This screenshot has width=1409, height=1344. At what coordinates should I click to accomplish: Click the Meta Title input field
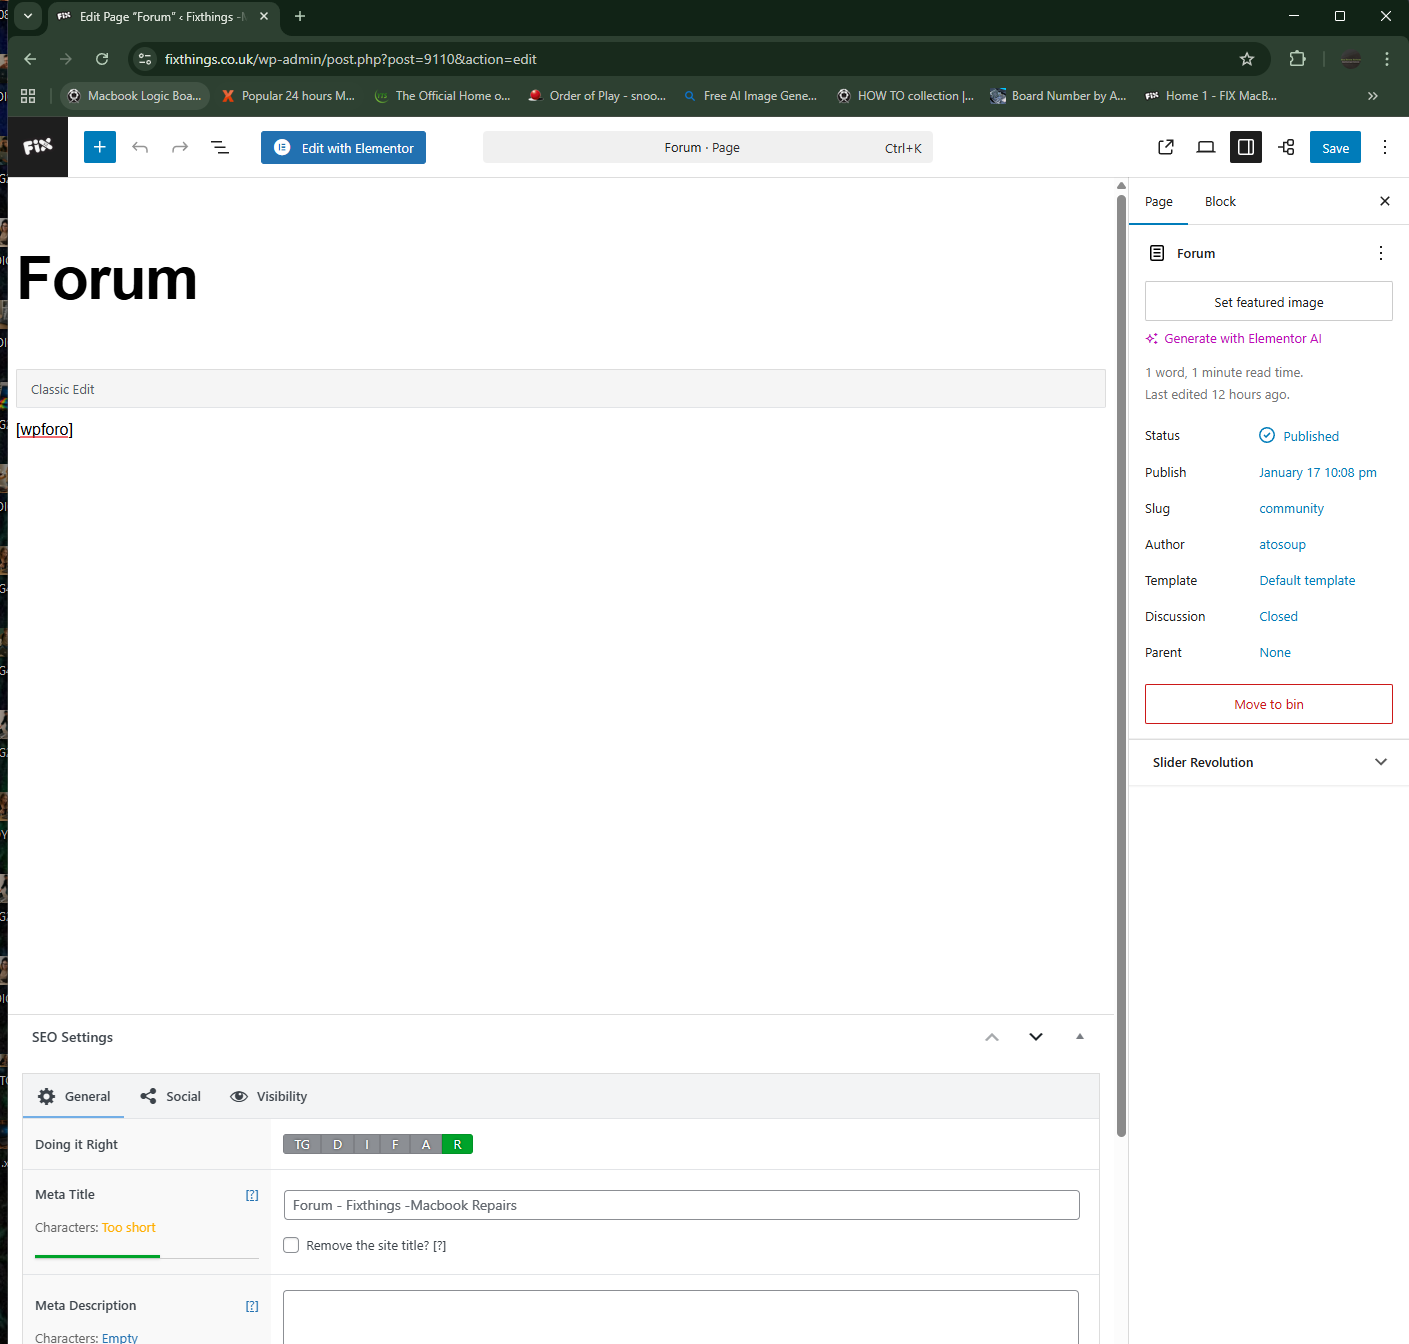tap(681, 1205)
